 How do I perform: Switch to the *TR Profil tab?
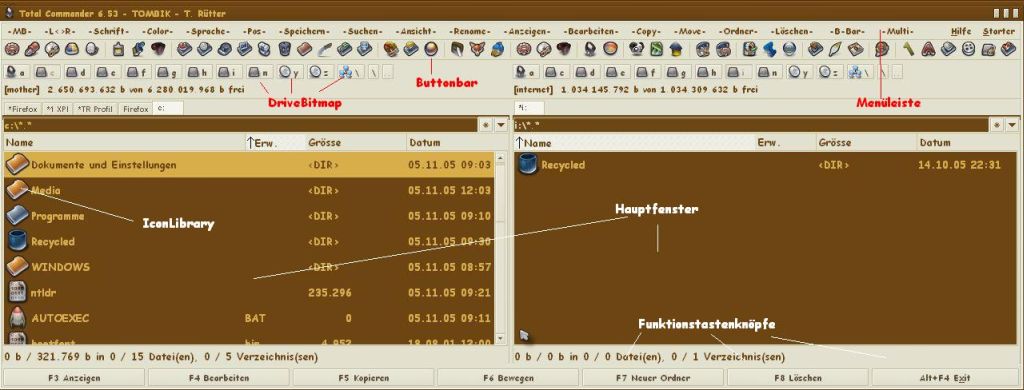96,108
